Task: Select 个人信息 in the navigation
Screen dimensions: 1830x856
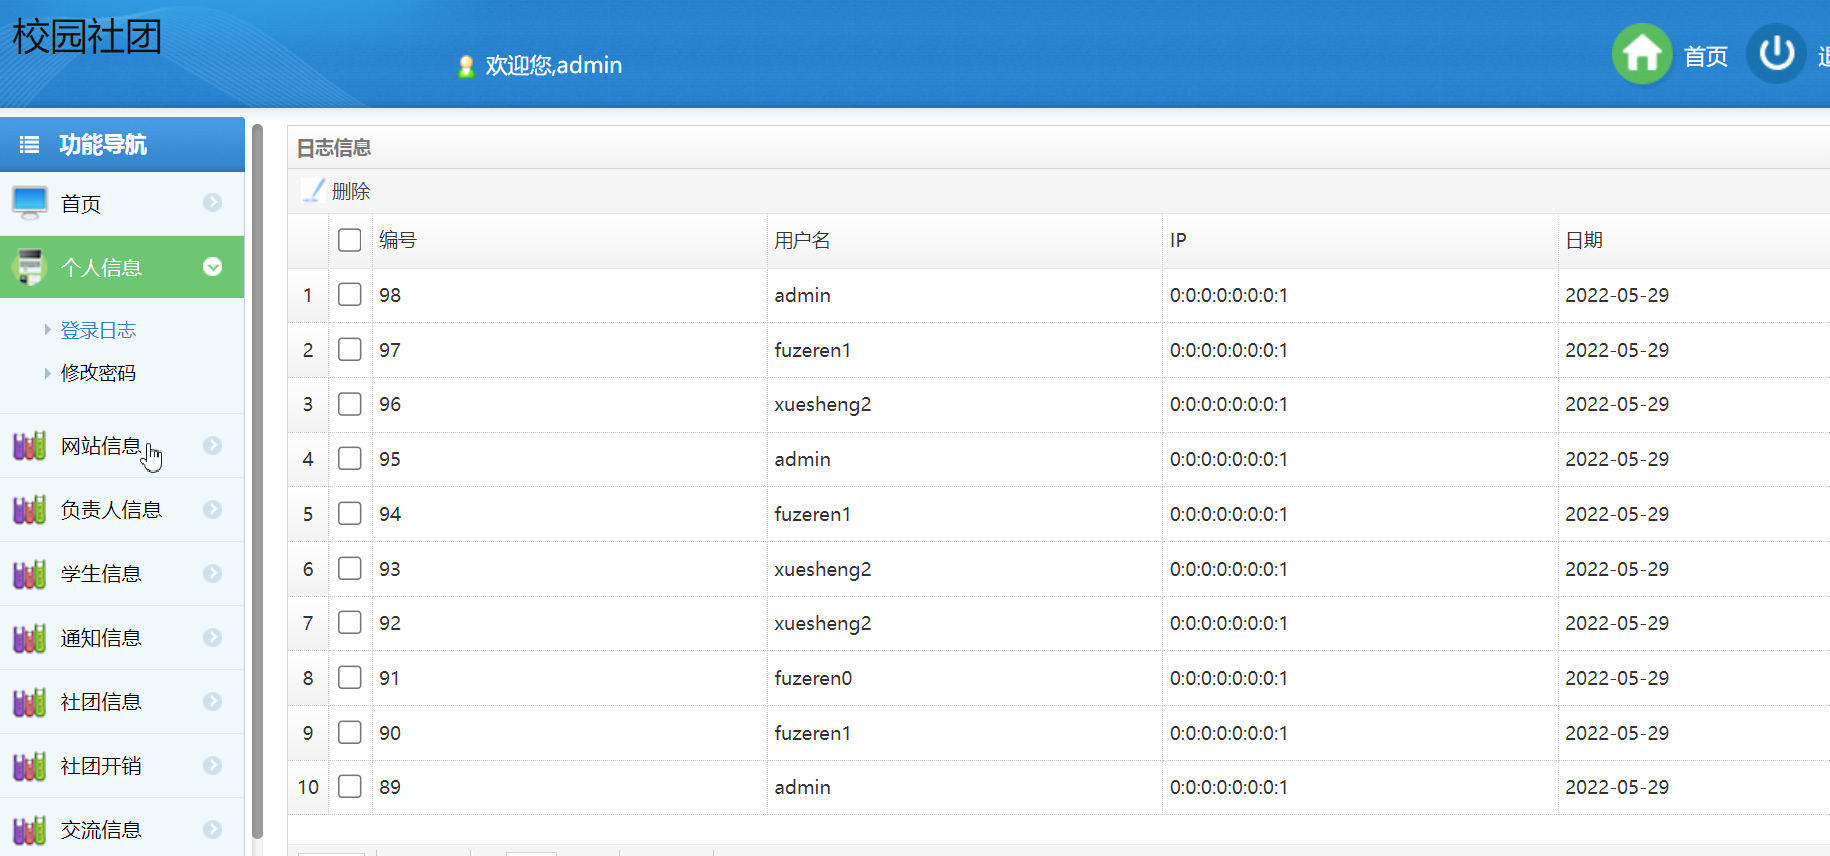Action: point(122,267)
